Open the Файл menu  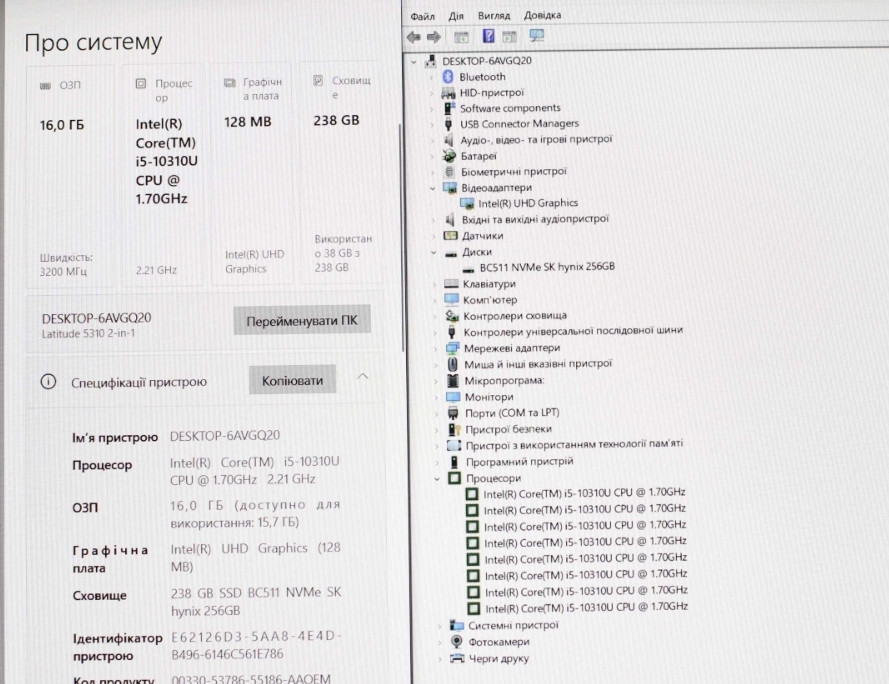coord(422,16)
